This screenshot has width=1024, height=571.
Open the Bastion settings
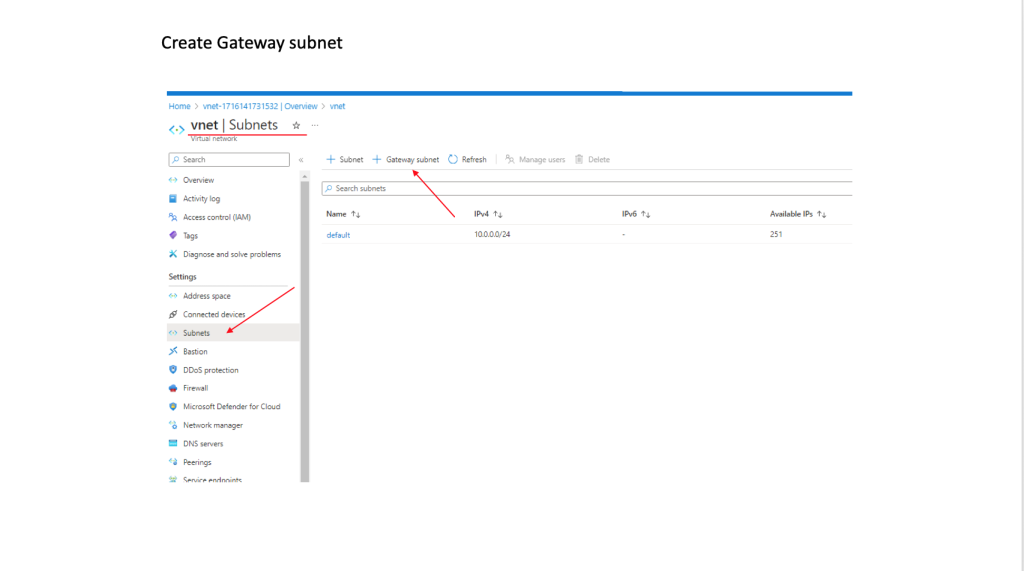pos(195,351)
